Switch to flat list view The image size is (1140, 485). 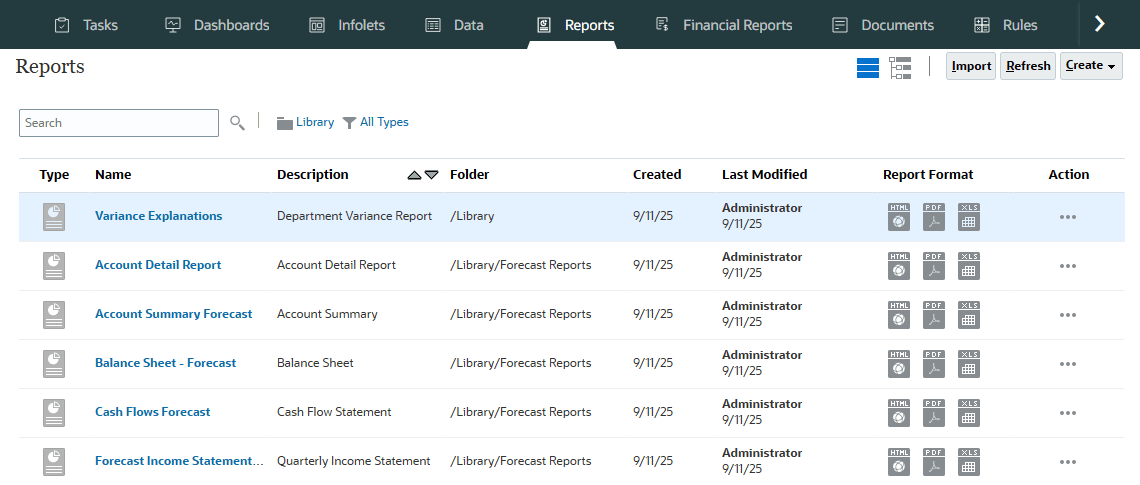(x=868, y=67)
